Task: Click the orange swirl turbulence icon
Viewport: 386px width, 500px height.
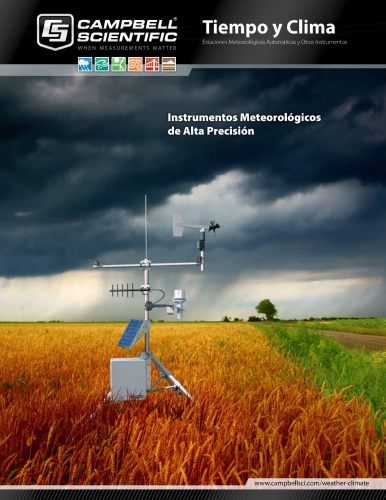Action: point(135,64)
